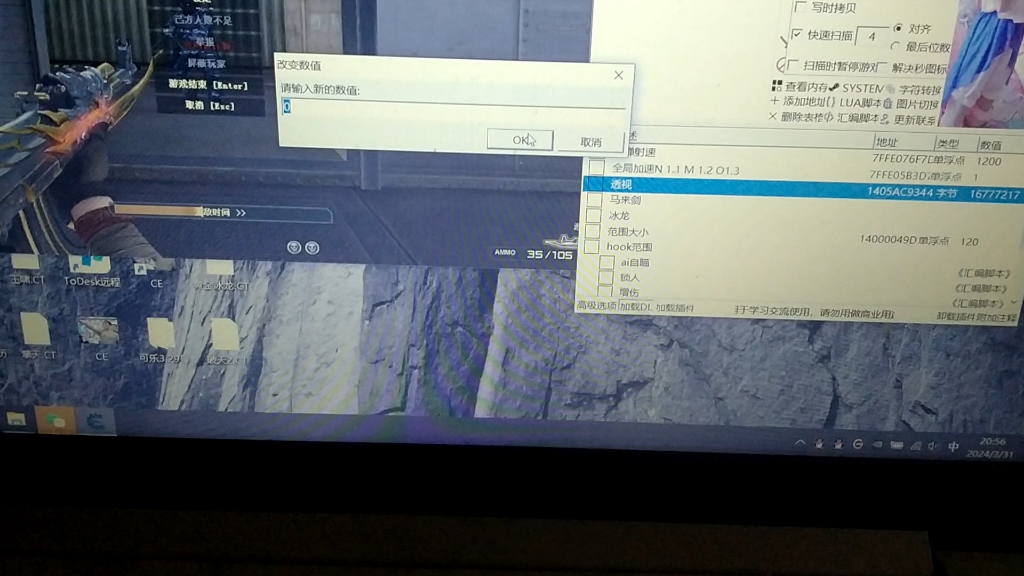Screen dimensions: 1024x576
Task: Toggle the 中 input method indicator
Action: 953,447
